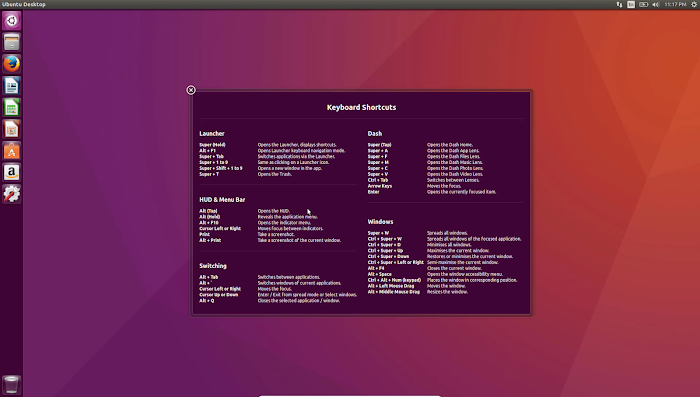Click 'Places the window in corresponding position.'
700x397 pixels.
click(472, 280)
